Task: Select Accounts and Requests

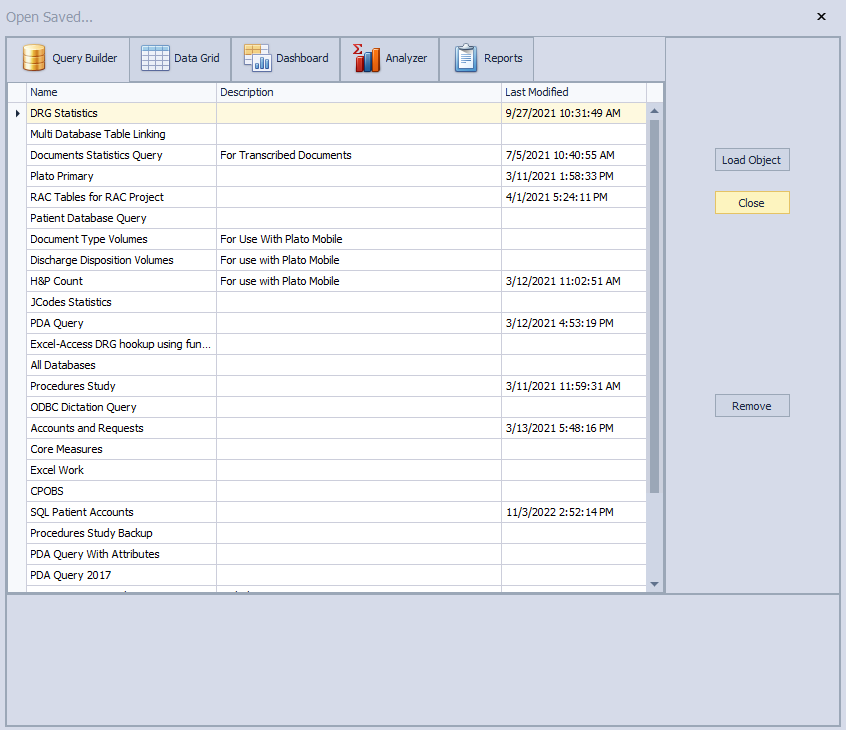Action: point(336,428)
